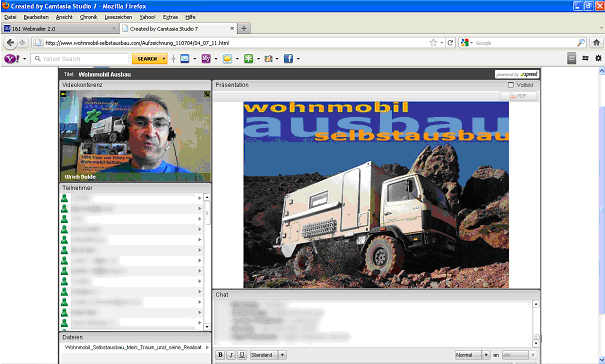
Task: Click the participants list scrollbar down arrow
Action: point(207,327)
